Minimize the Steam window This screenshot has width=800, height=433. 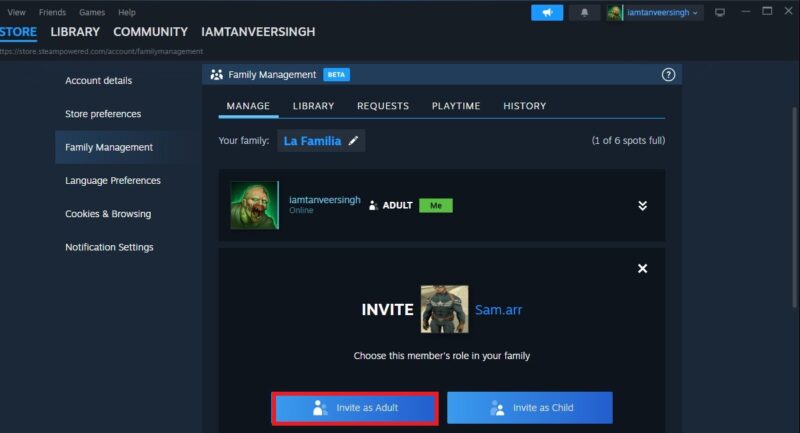point(745,11)
